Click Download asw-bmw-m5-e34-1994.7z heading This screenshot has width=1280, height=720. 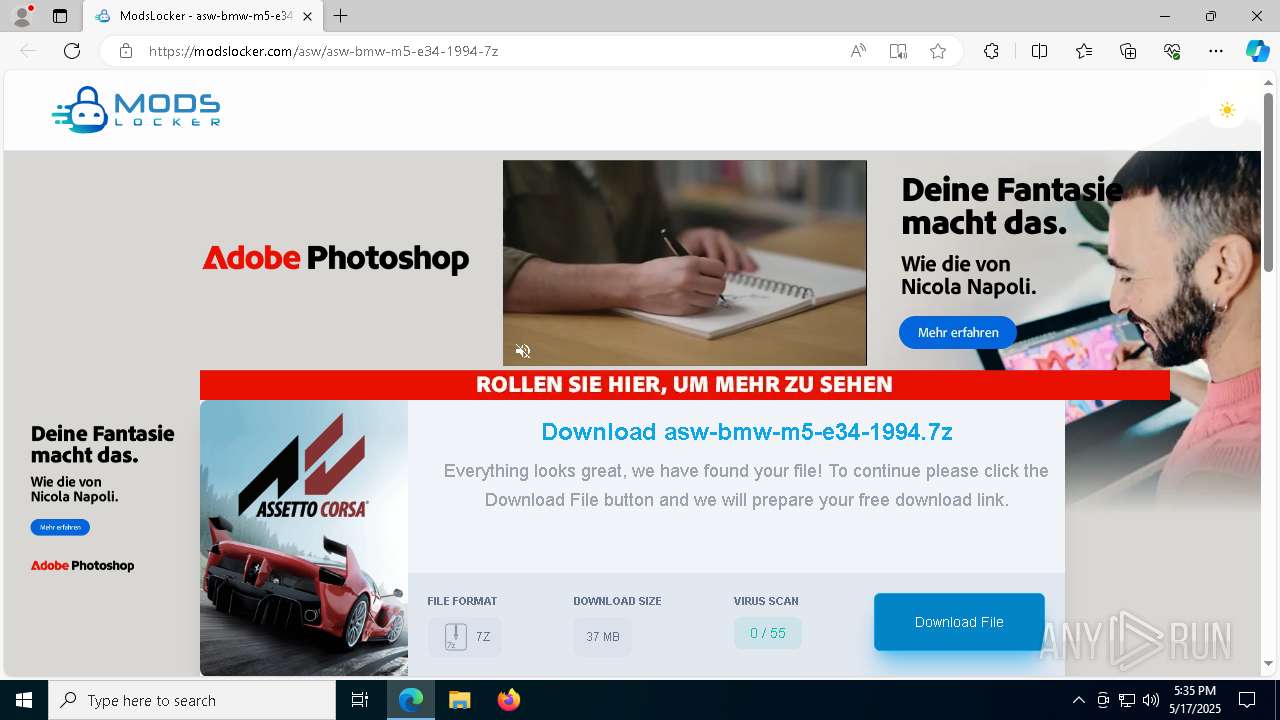[747, 432]
